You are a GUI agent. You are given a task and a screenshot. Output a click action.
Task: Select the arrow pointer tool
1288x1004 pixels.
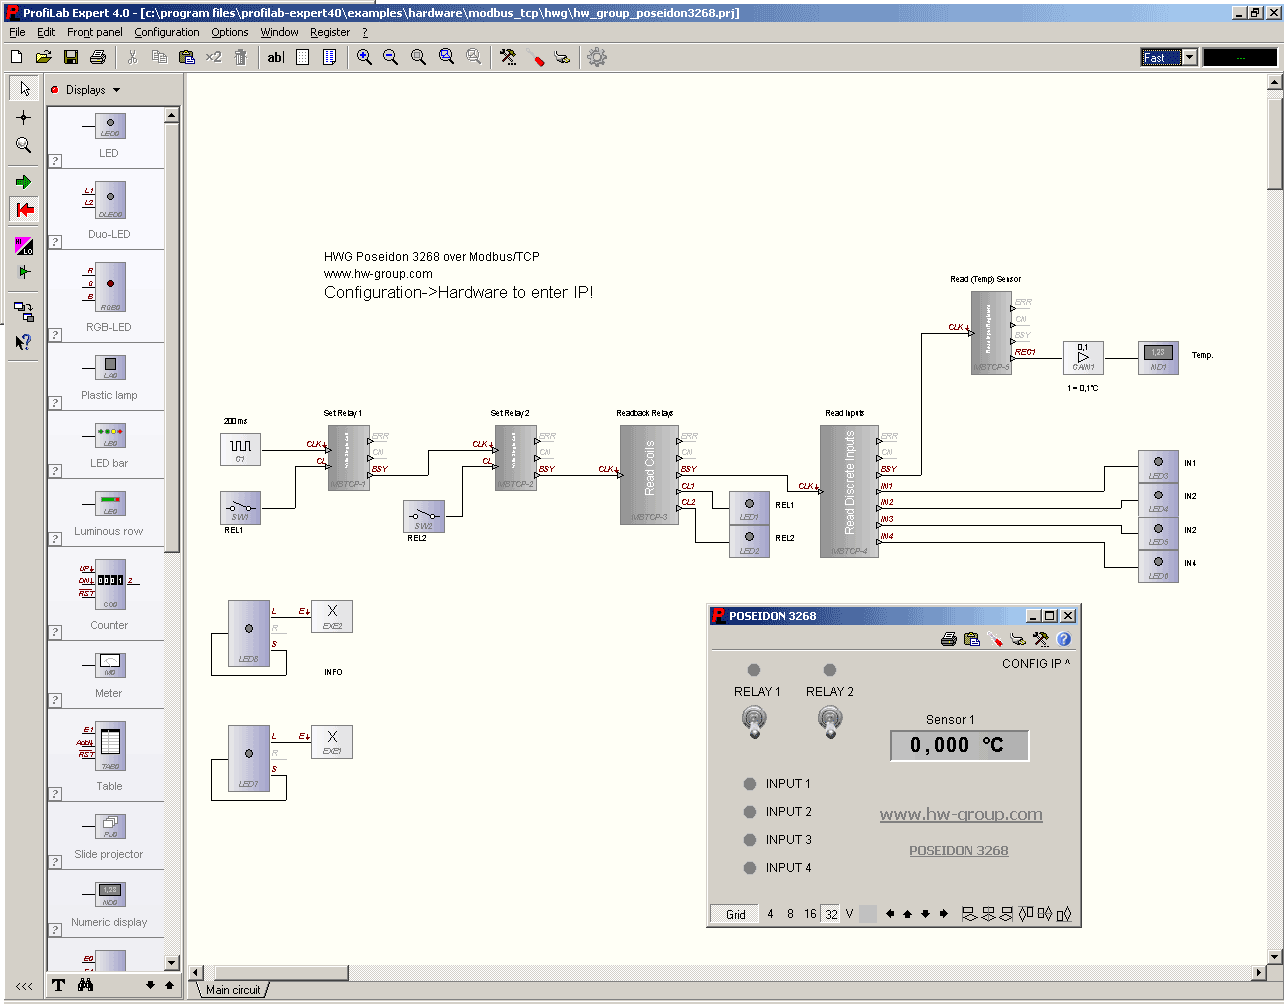click(x=24, y=89)
